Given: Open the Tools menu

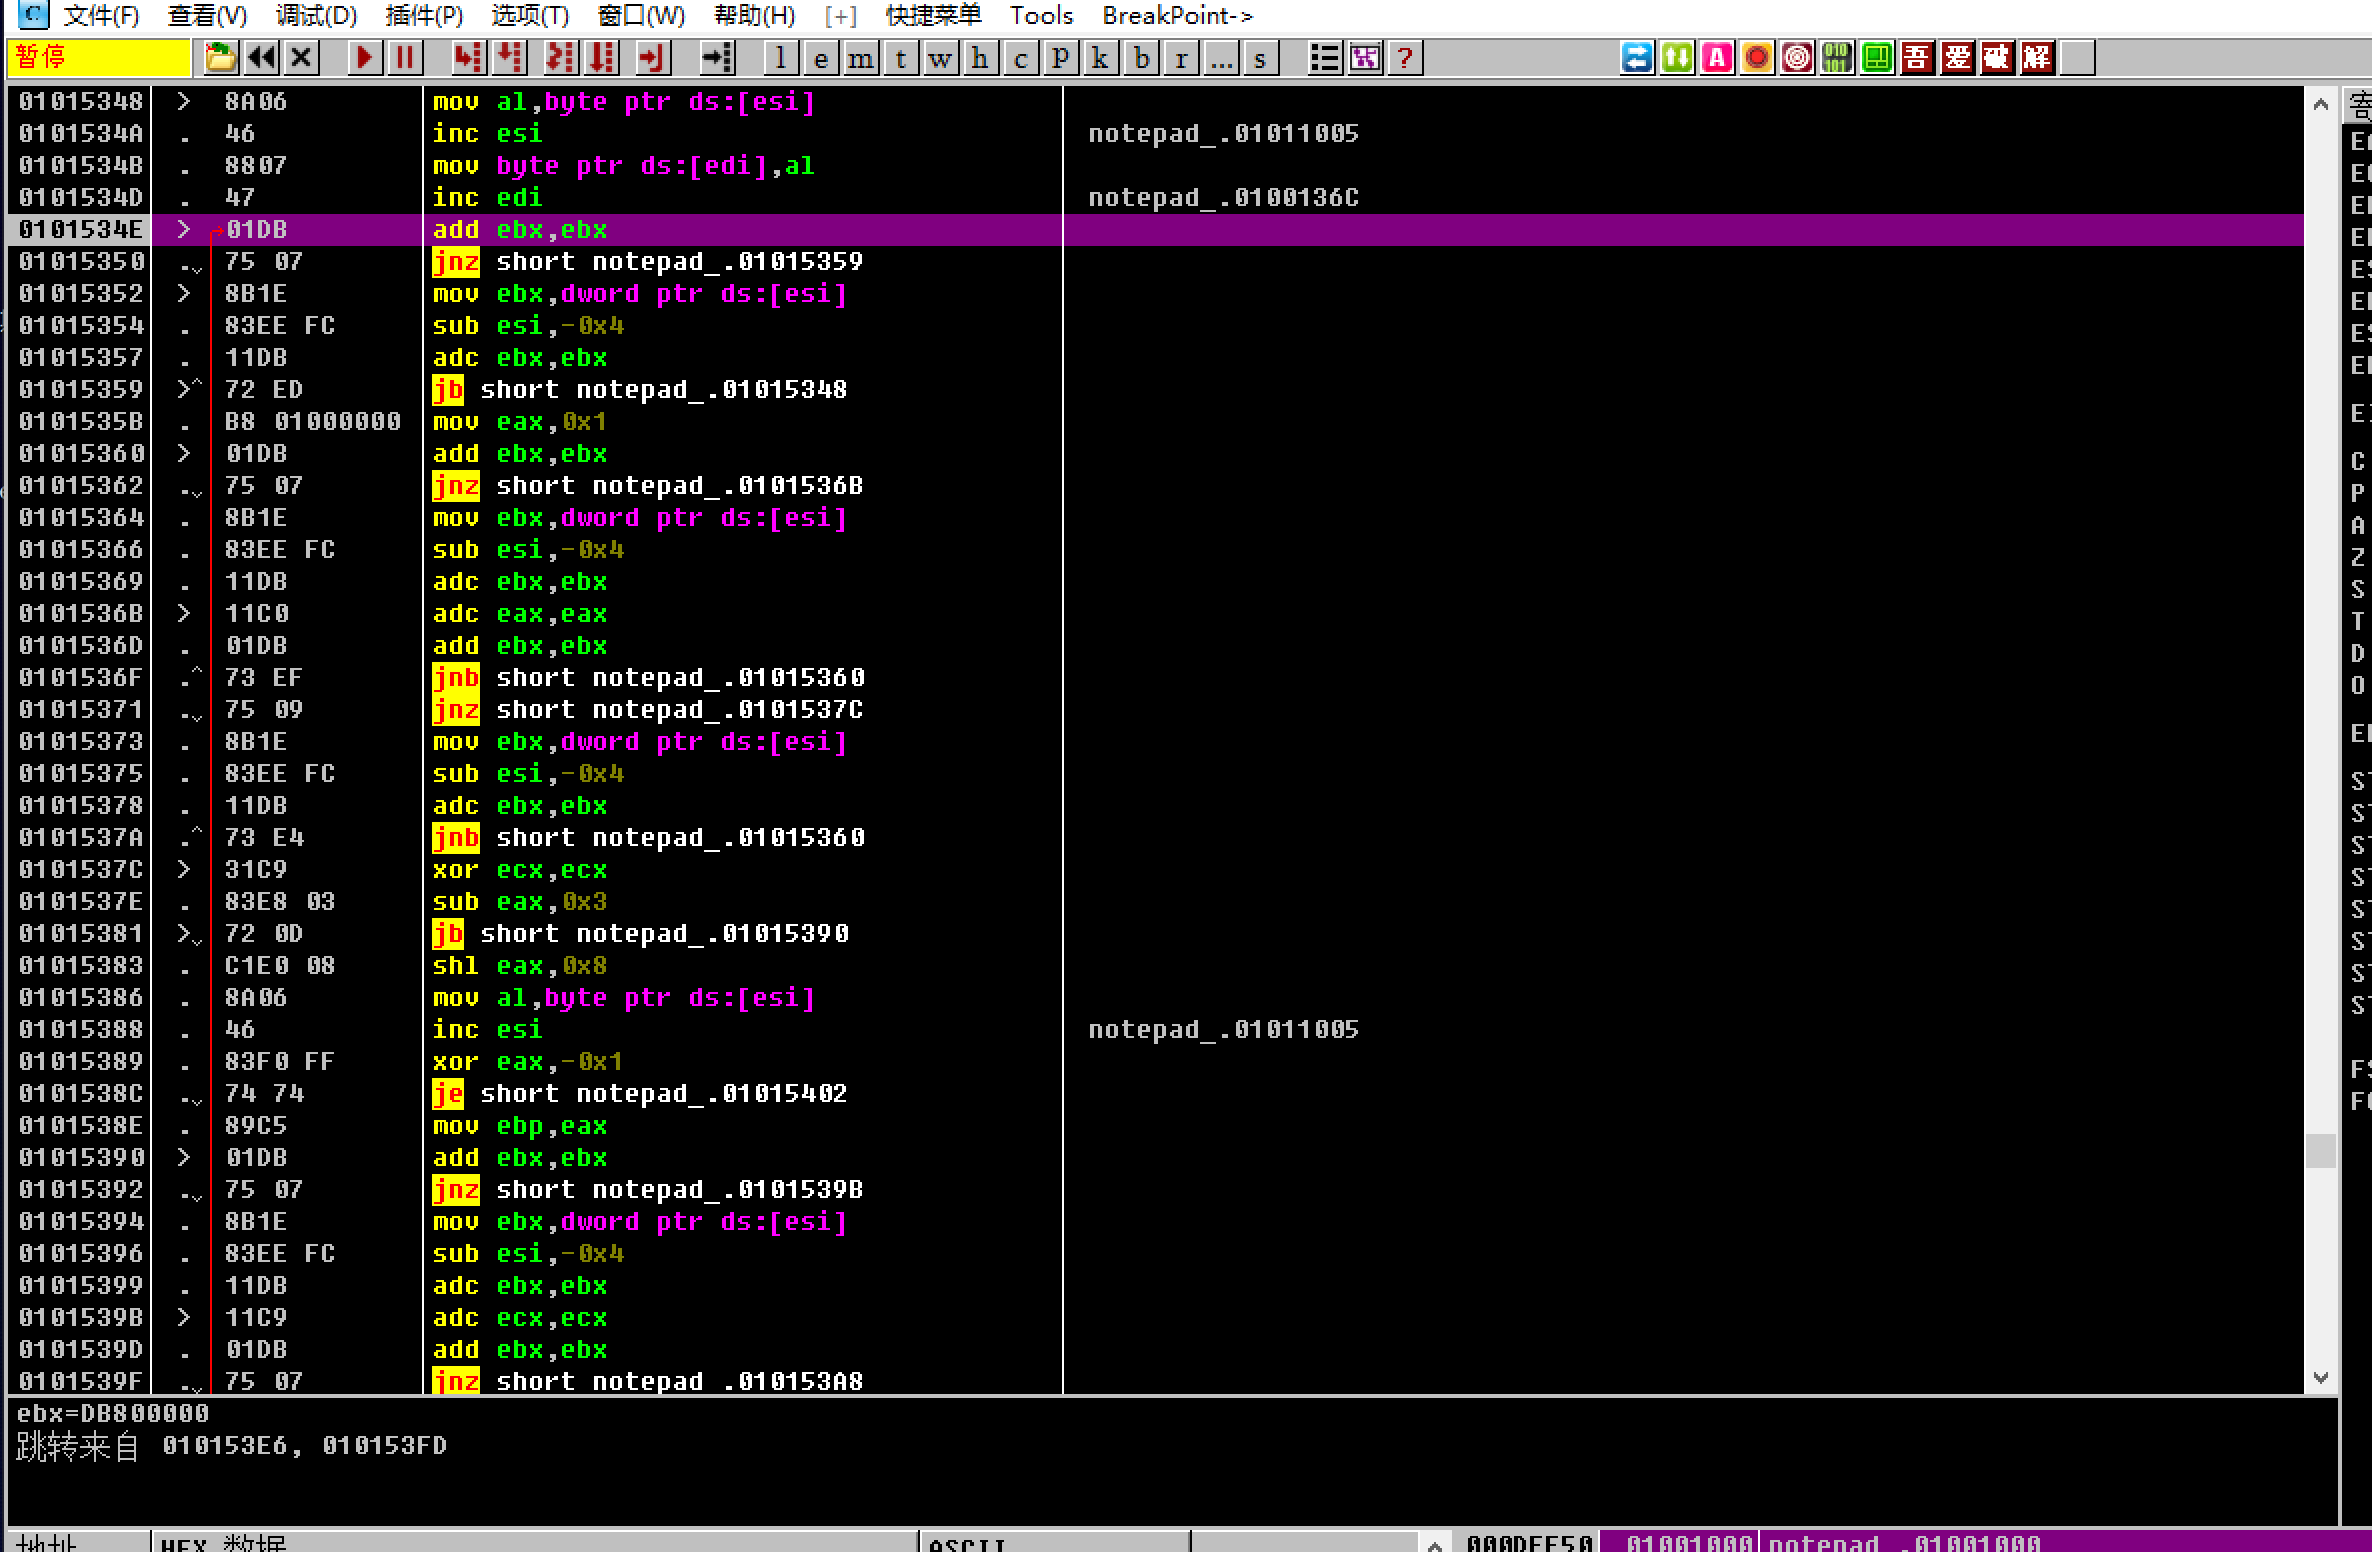Looking at the screenshot, I should coord(1041,16).
